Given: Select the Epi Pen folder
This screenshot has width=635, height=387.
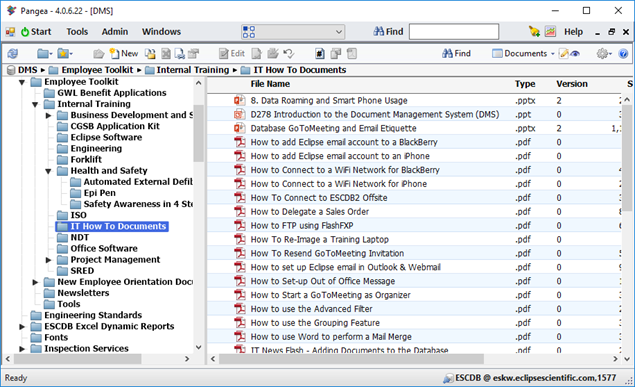Looking at the screenshot, I should pyautogui.click(x=100, y=193).
